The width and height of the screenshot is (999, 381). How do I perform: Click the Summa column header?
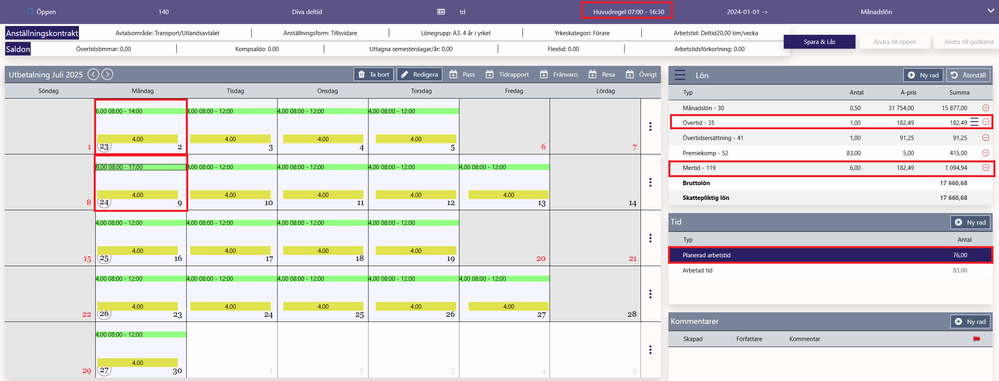pos(958,92)
